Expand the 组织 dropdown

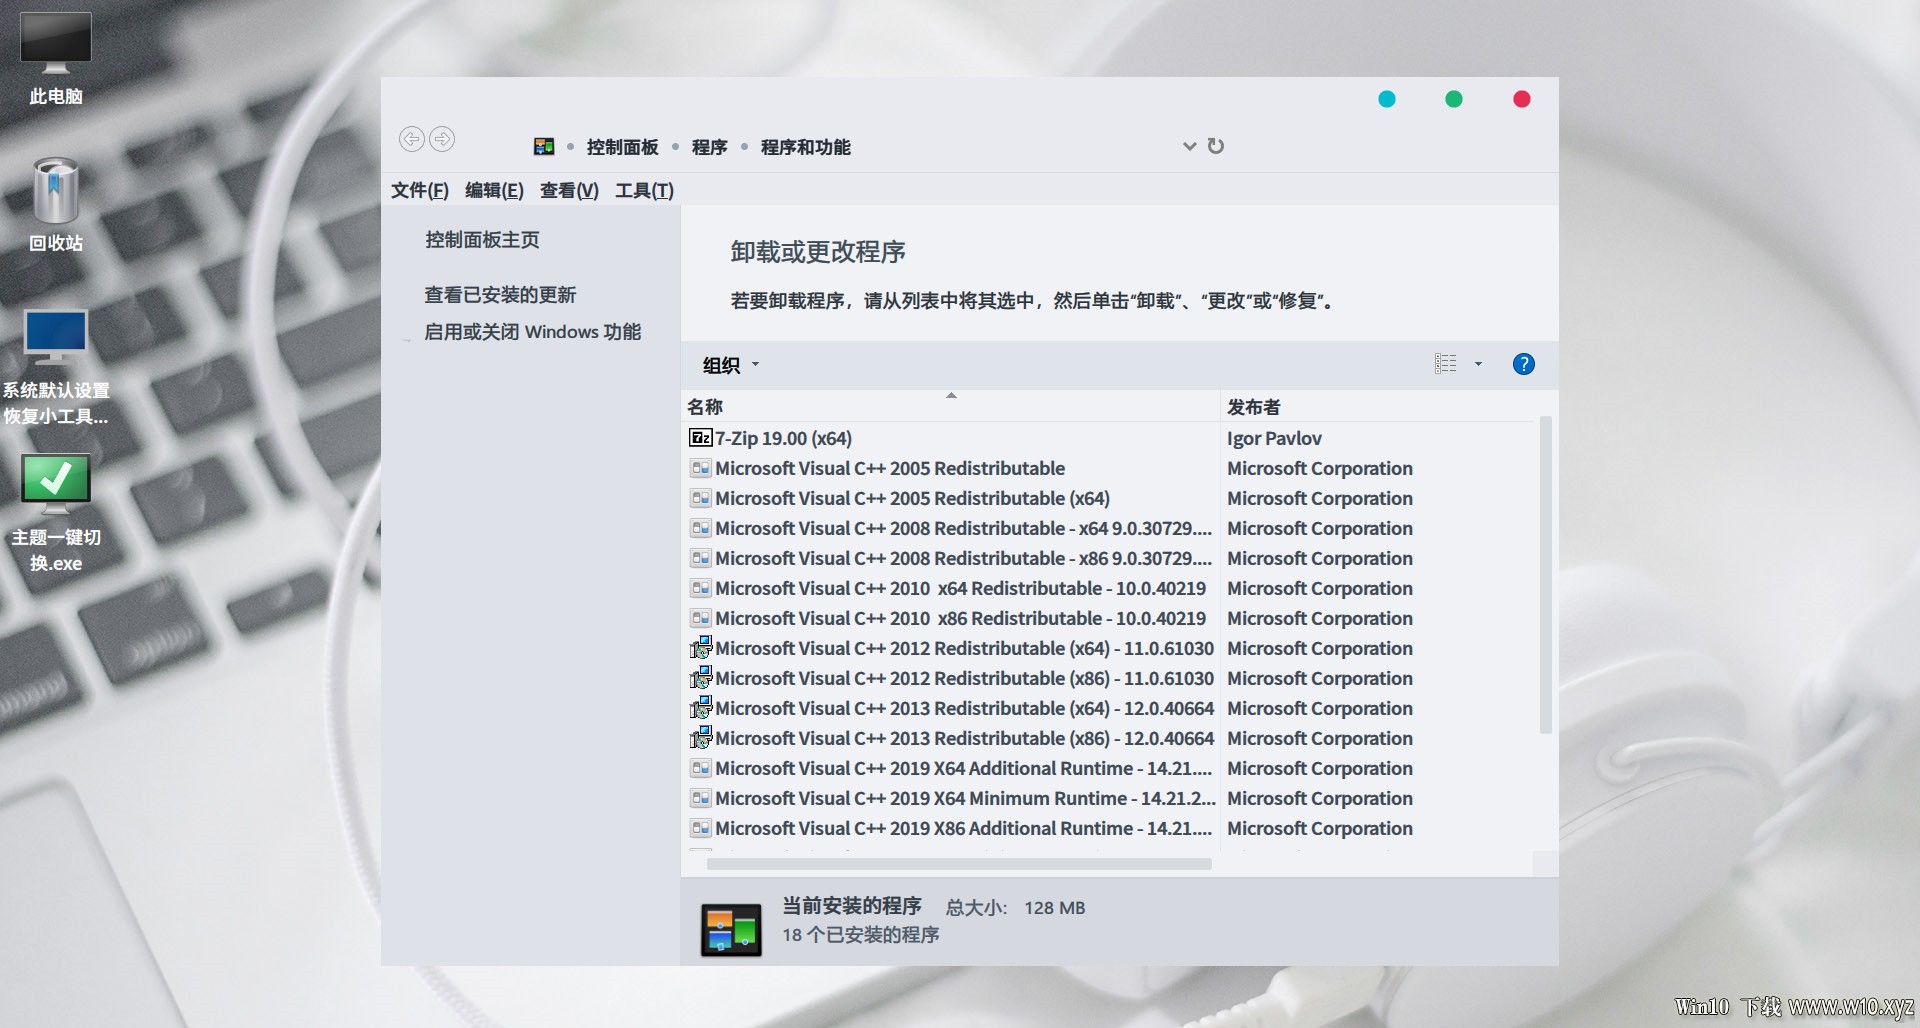coord(731,365)
